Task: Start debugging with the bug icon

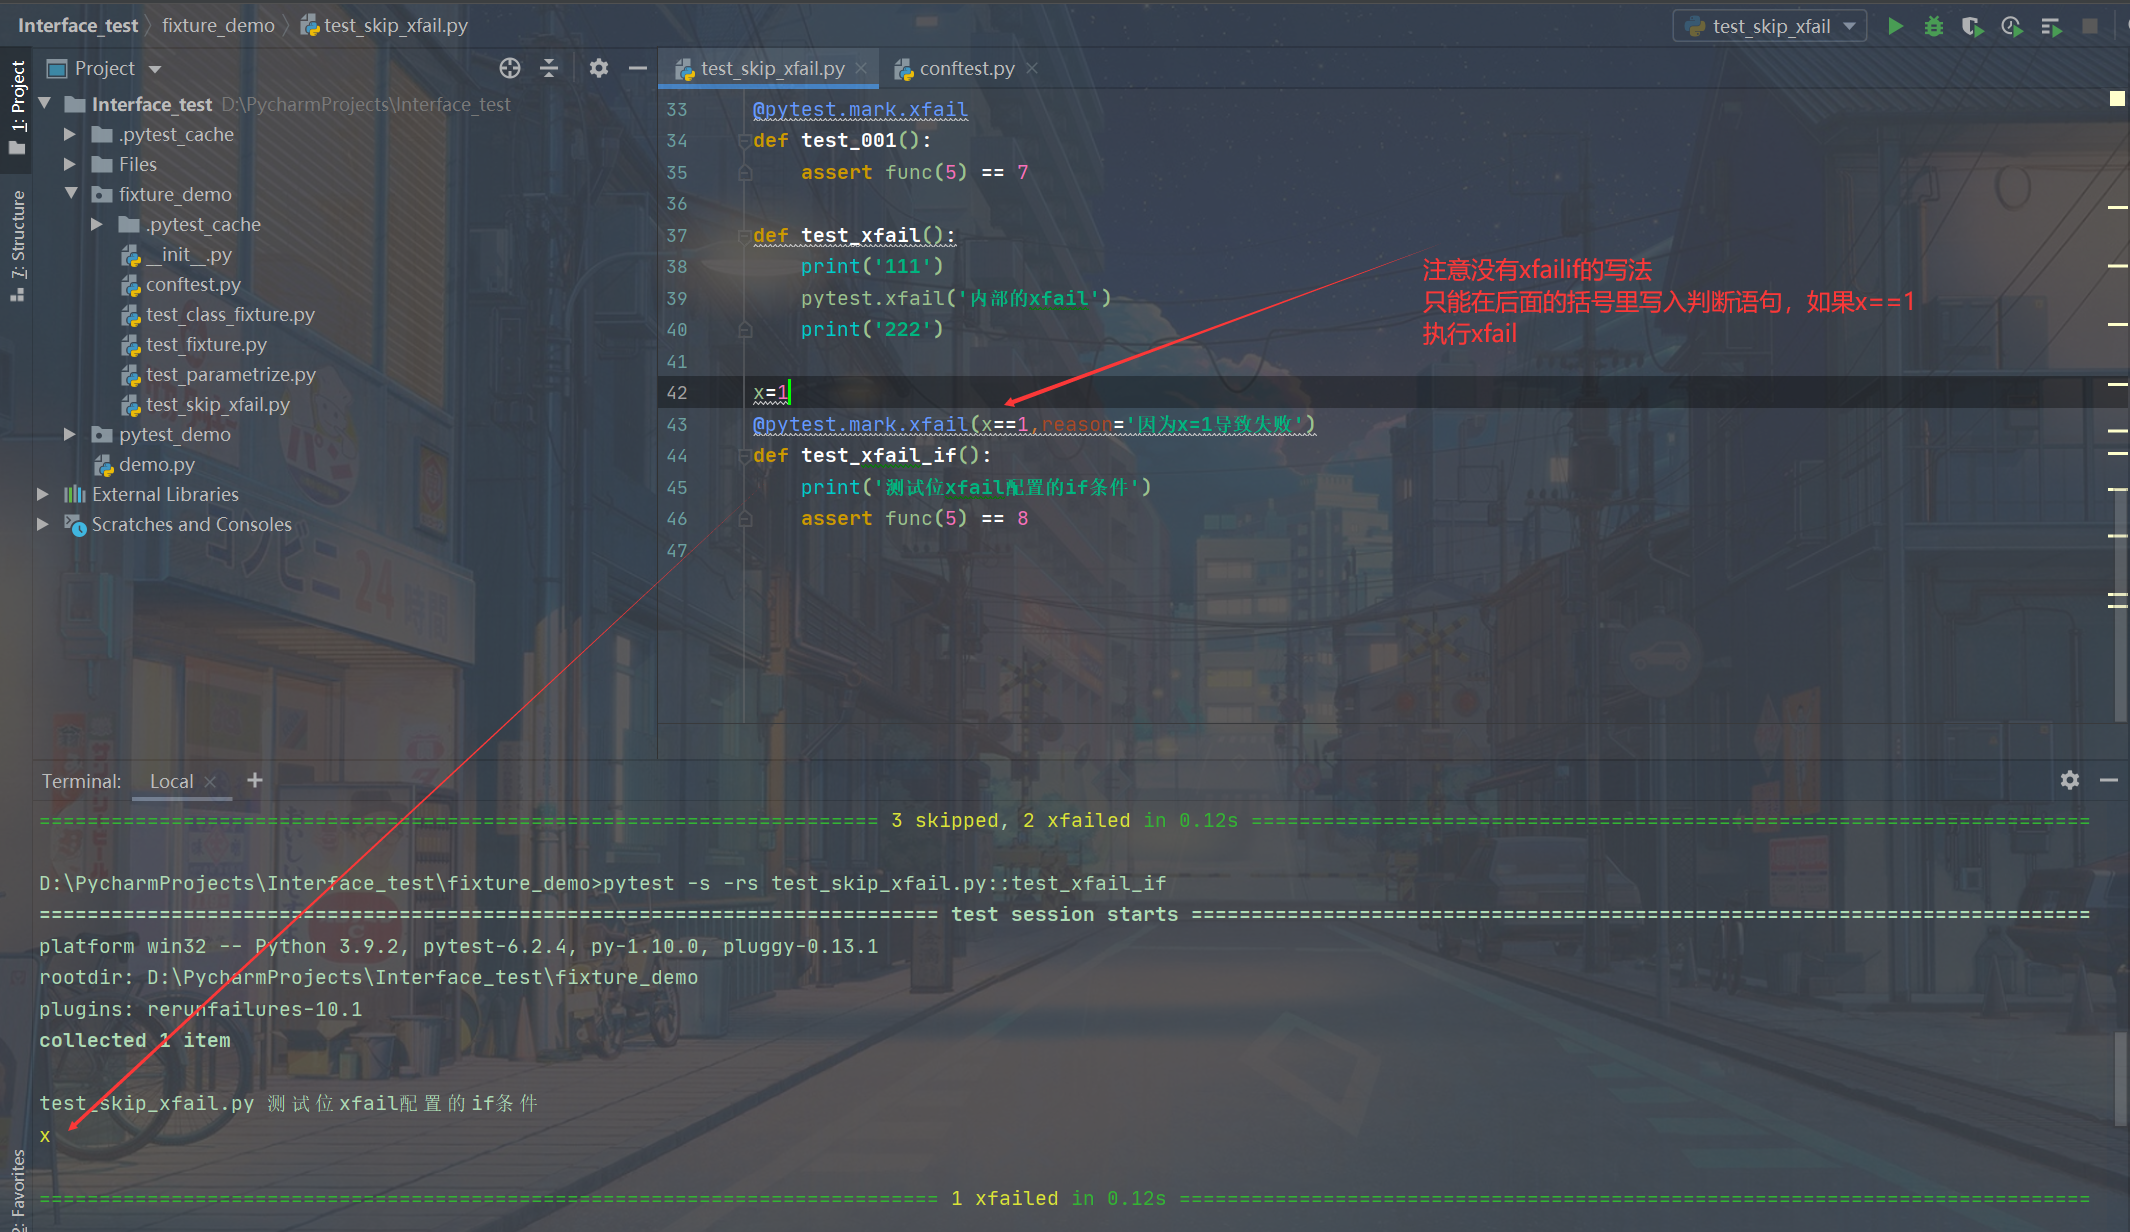Action: coord(1934,26)
